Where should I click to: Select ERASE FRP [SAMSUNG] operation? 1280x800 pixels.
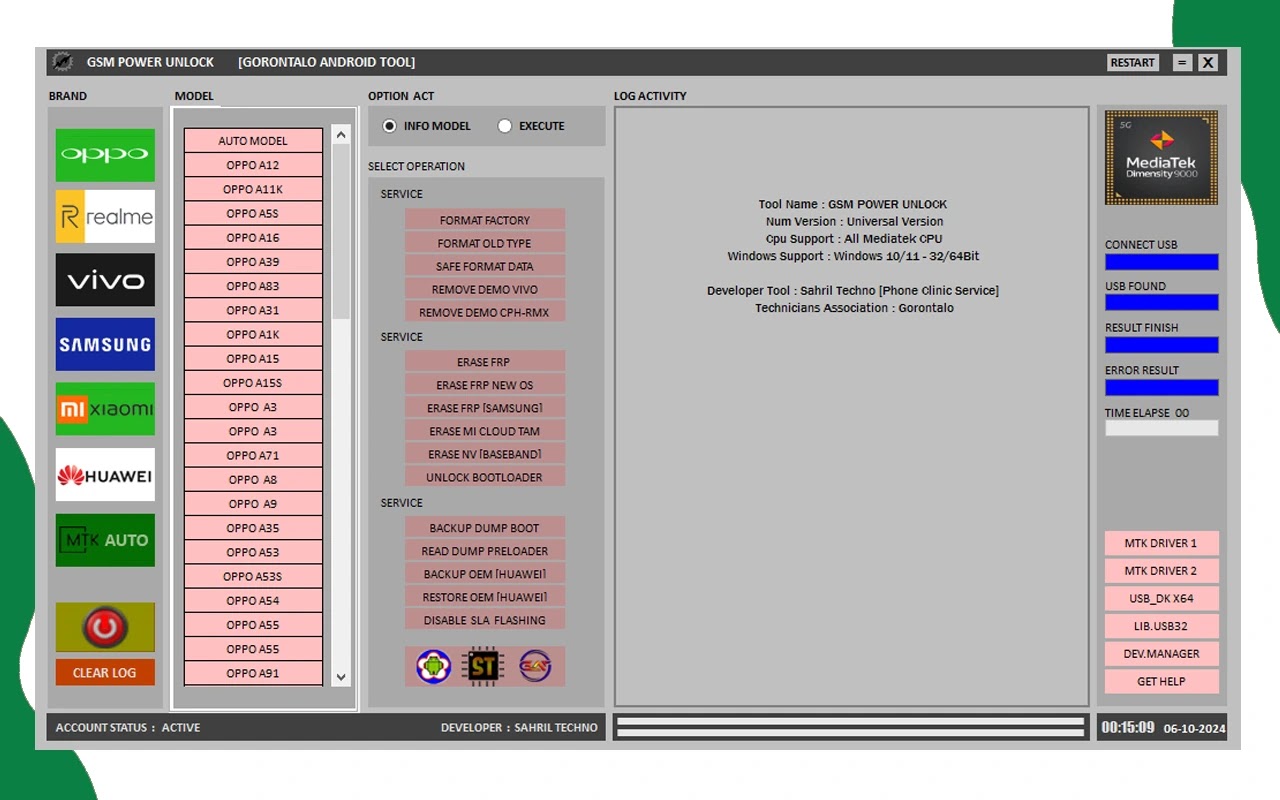tap(485, 408)
